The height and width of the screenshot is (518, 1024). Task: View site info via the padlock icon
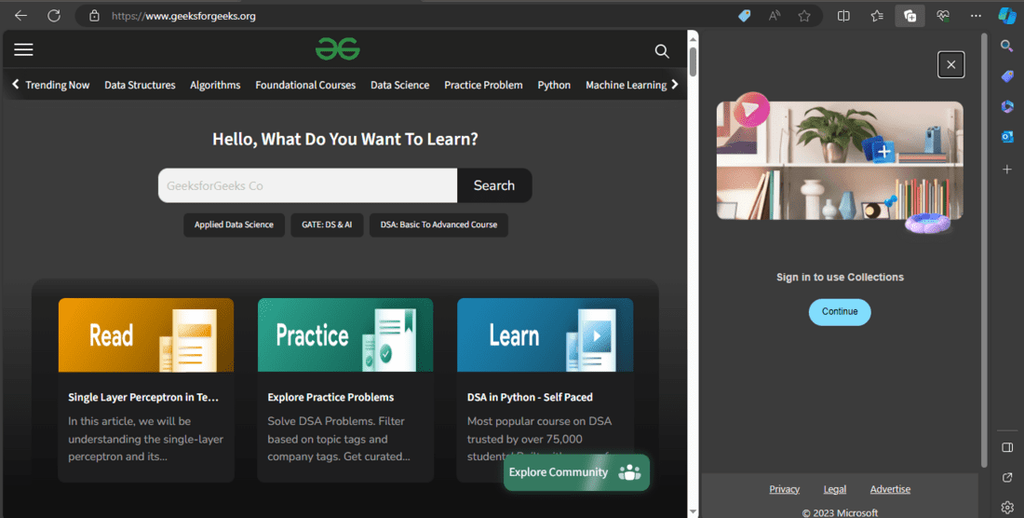(x=95, y=16)
